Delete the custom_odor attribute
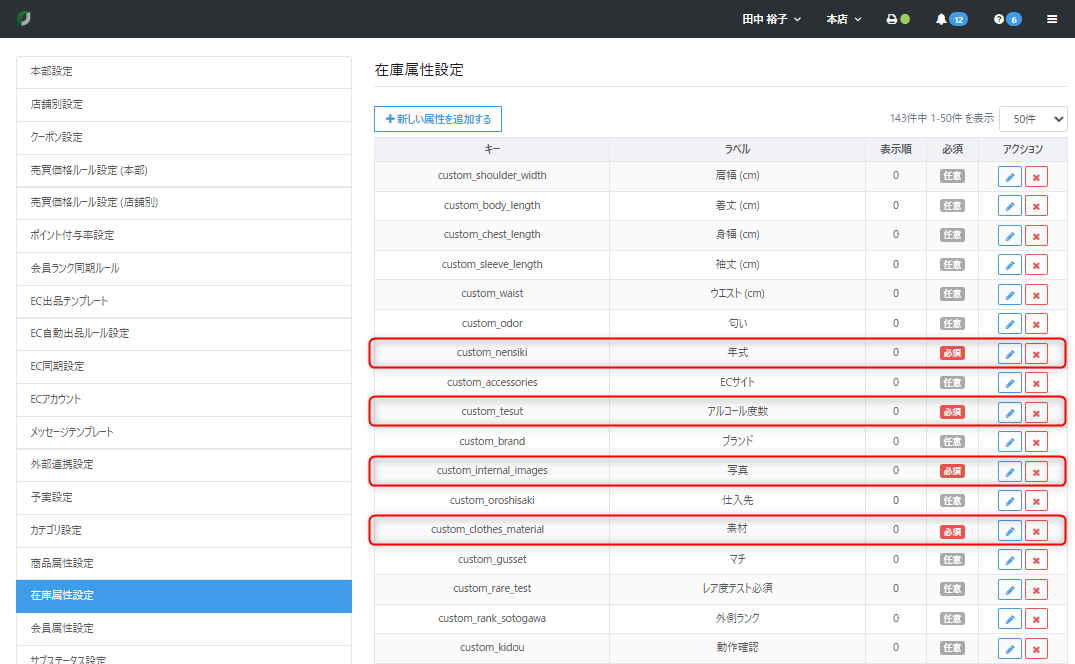The width and height of the screenshot is (1075, 664). pyautogui.click(x=1037, y=325)
